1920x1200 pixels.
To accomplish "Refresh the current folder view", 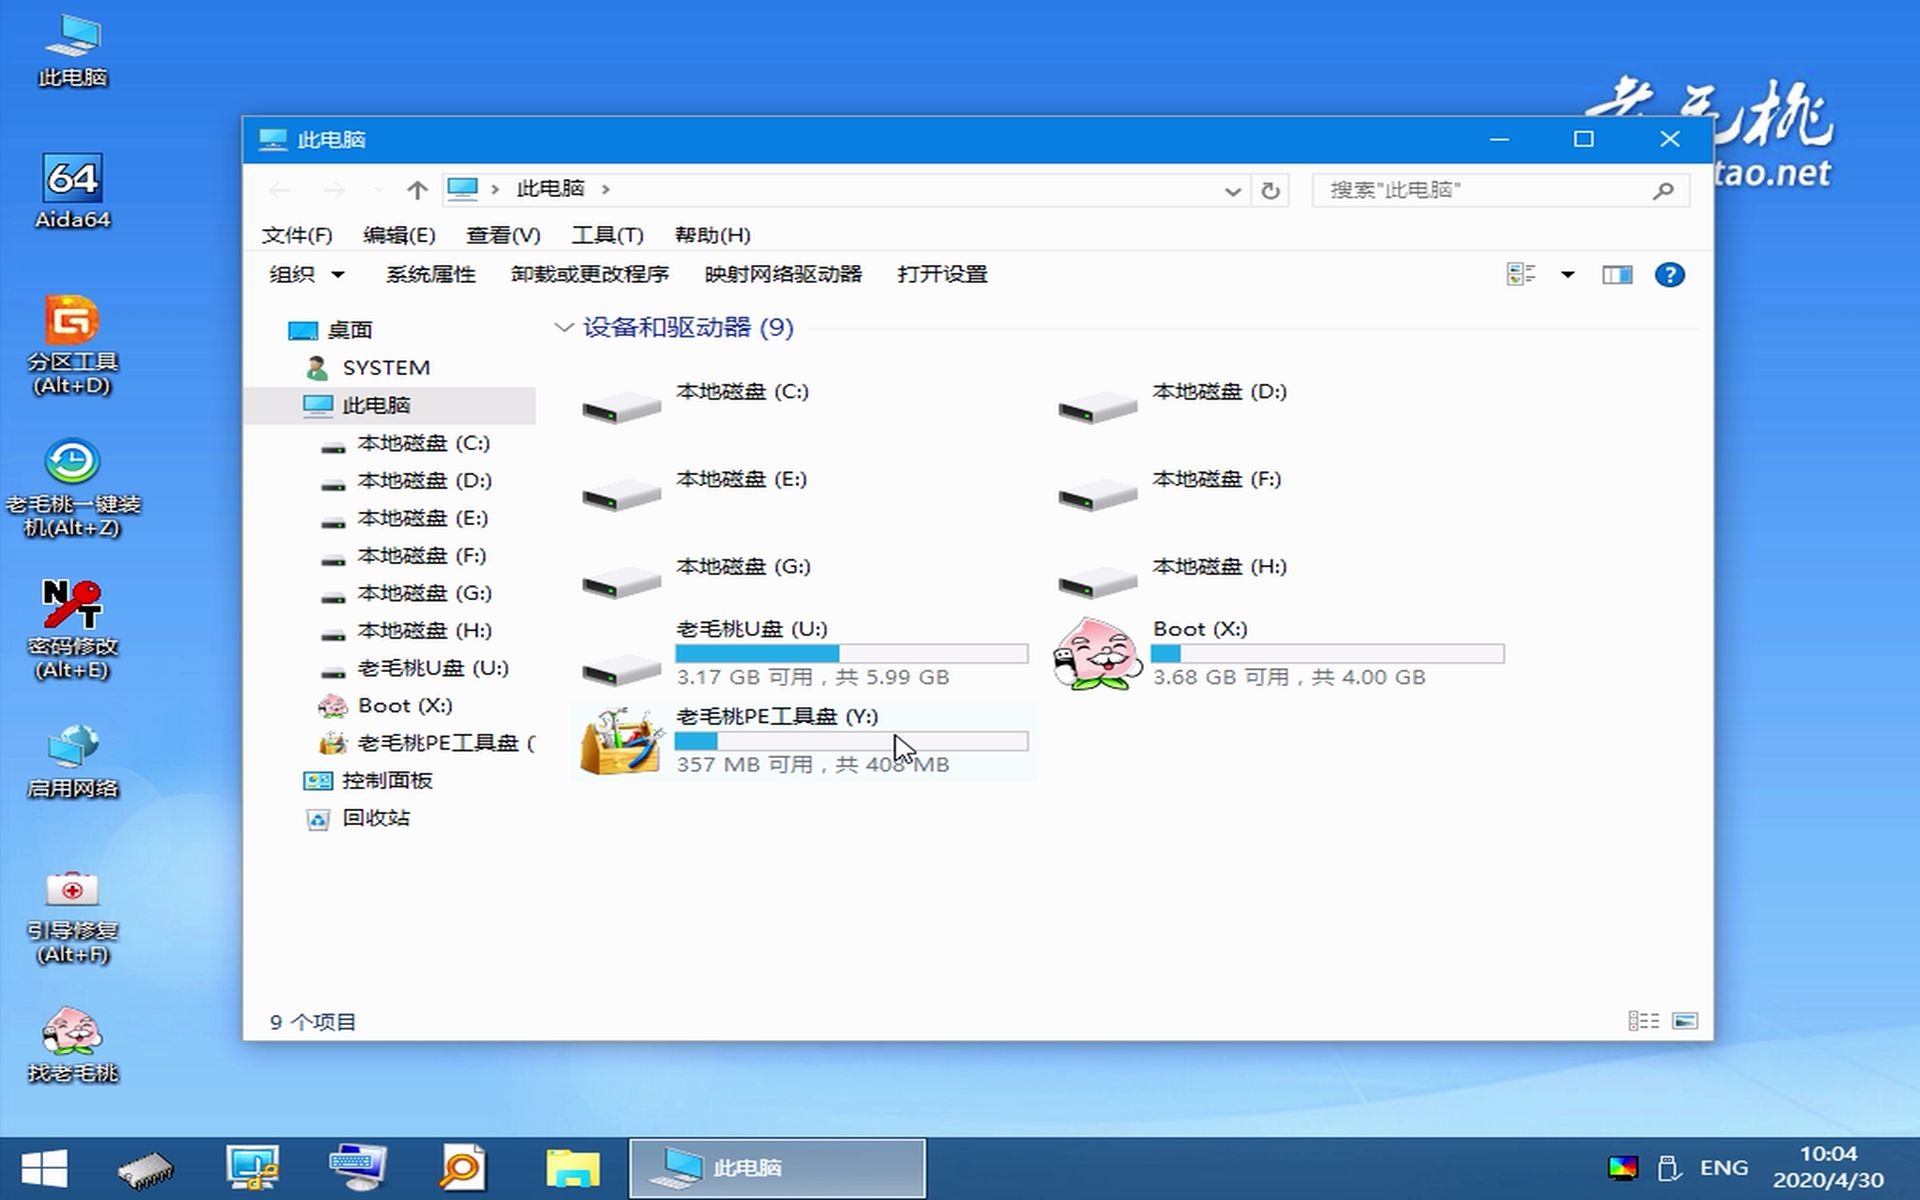I will 1270,190.
